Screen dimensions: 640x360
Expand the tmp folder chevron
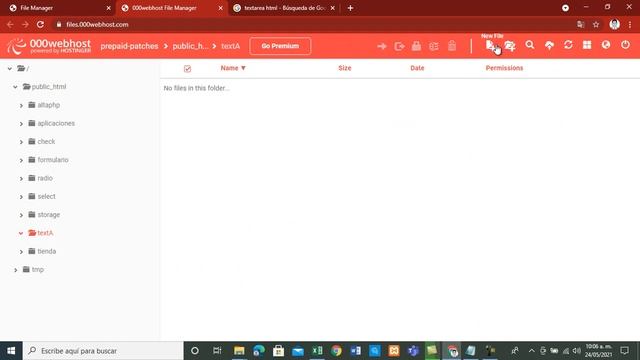[x=16, y=270]
